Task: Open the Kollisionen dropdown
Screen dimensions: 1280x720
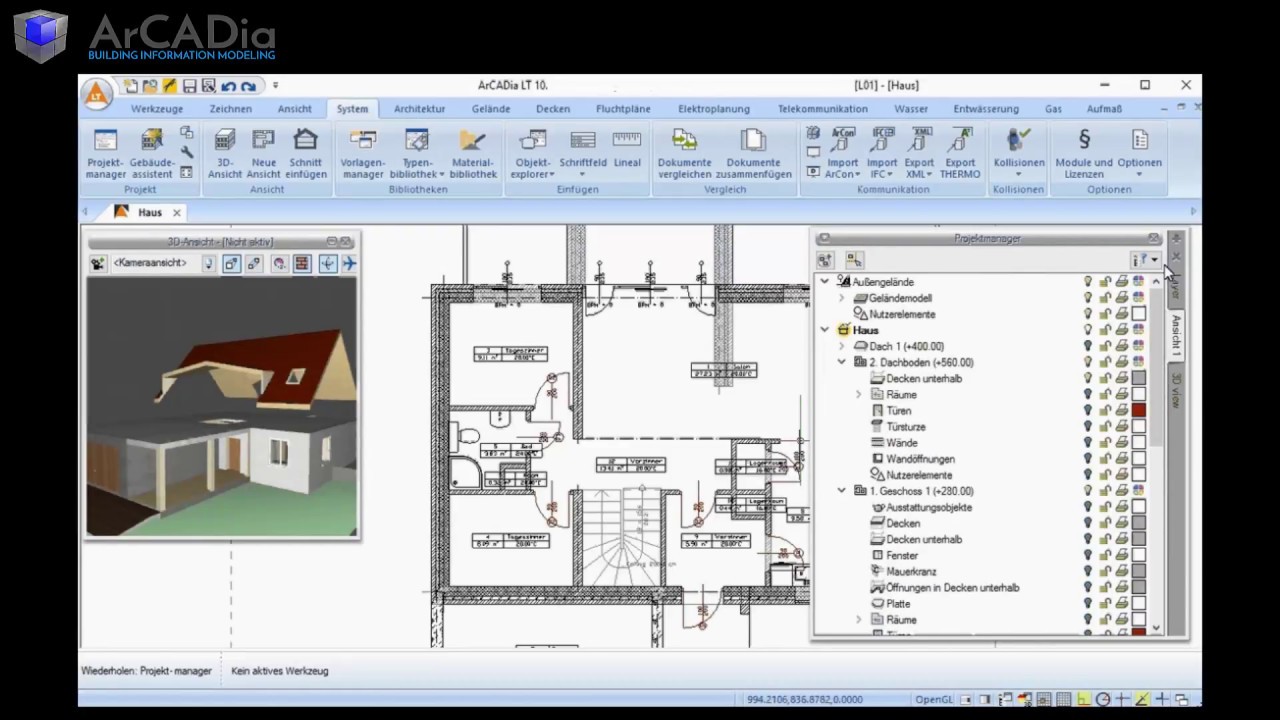Action: 1018,152
